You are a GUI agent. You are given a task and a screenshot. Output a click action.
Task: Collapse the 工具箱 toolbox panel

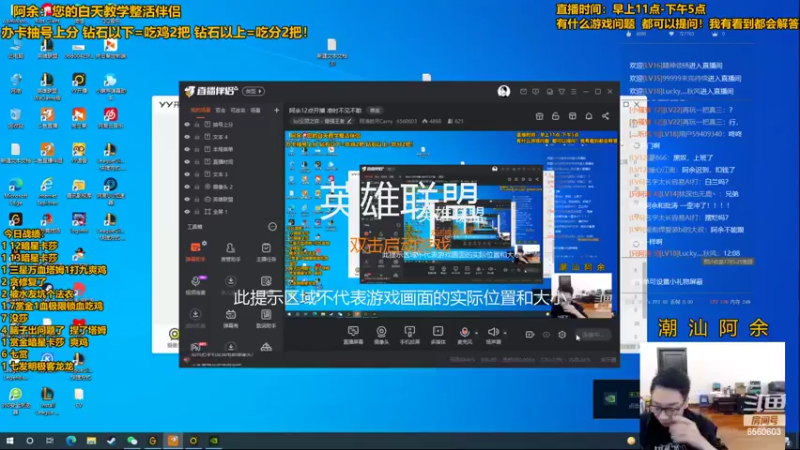pyautogui.click(x=272, y=227)
